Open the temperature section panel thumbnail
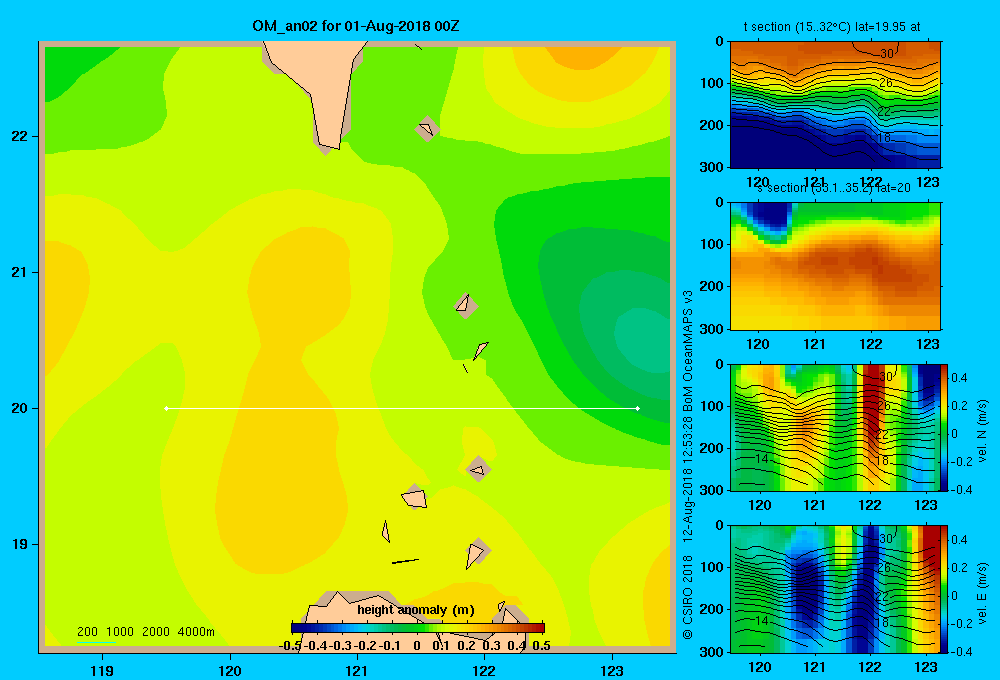Viewport: 1000px width, 680px height. pyautogui.click(x=835, y=104)
